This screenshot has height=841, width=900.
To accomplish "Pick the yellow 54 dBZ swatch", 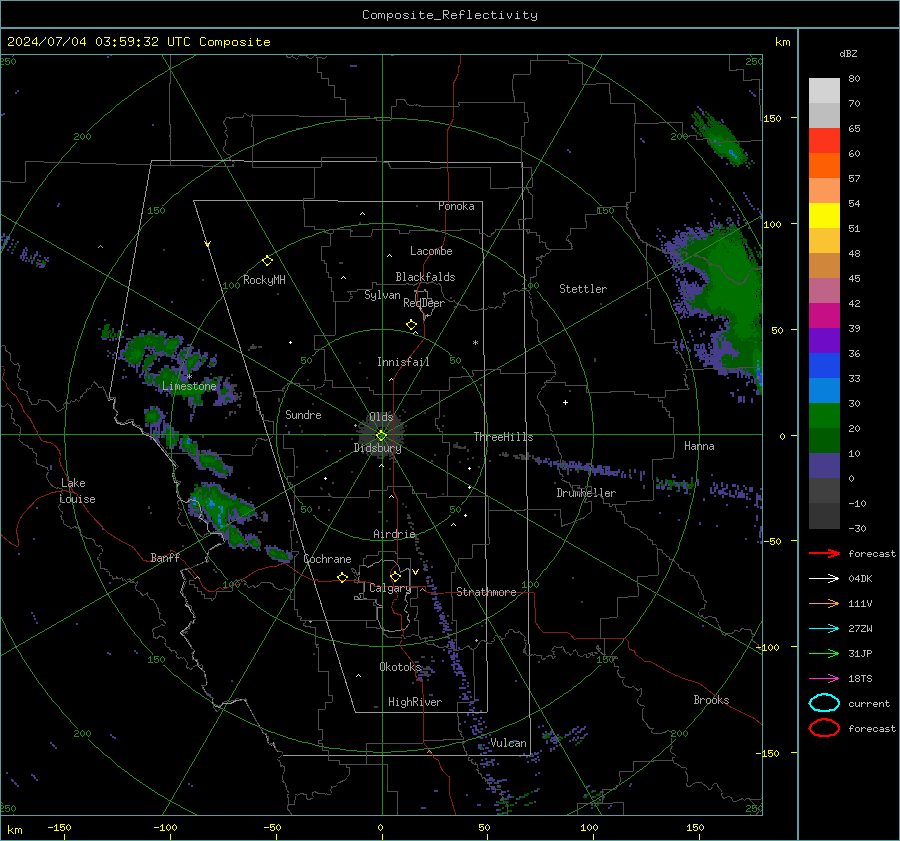I will (824, 216).
